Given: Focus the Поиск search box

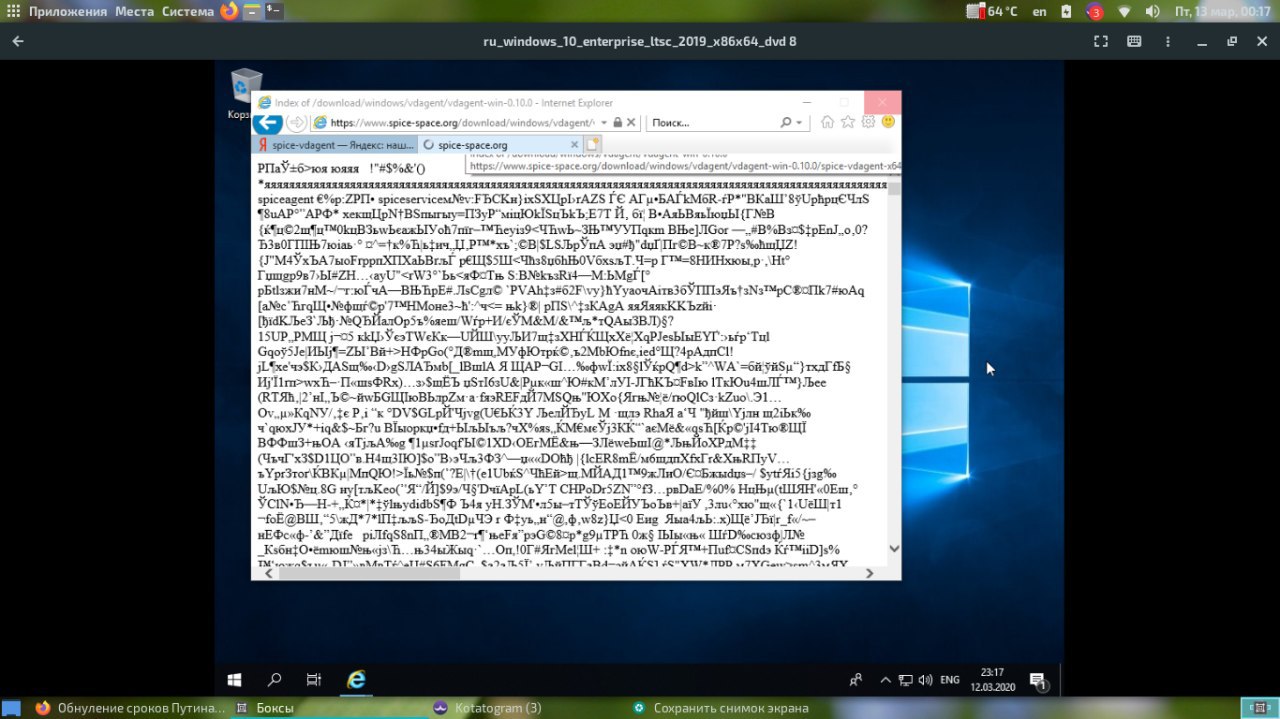Looking at the screenshot, I should [714, 122].
